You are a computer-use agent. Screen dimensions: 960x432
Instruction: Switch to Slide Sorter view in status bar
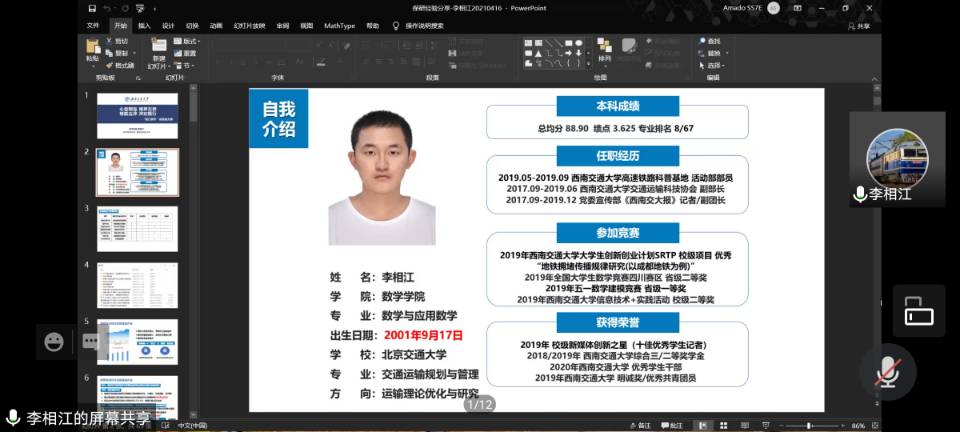(x=725, y=425)
